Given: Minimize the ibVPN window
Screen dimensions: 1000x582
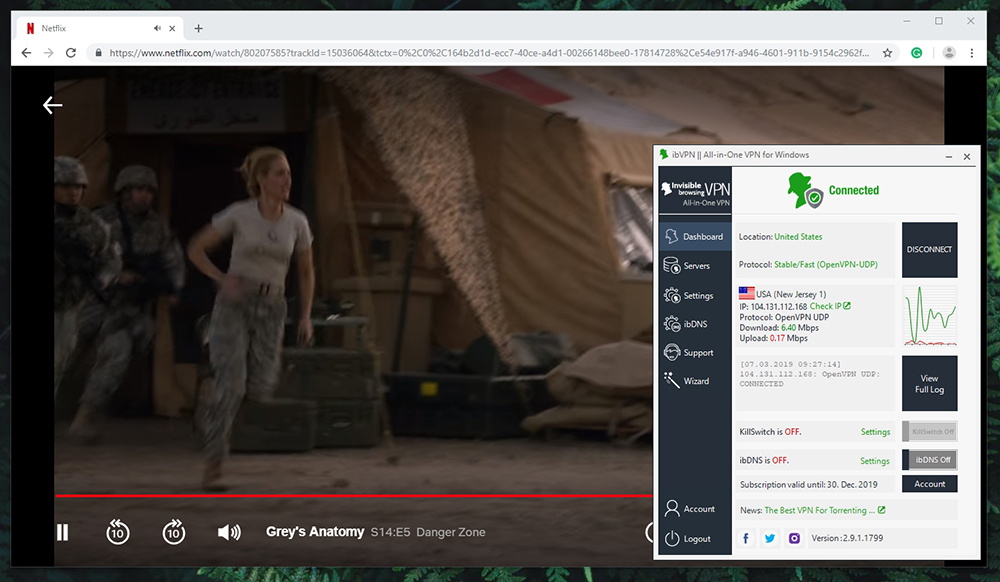Looking at the screenshot, I should pos(948,156).
